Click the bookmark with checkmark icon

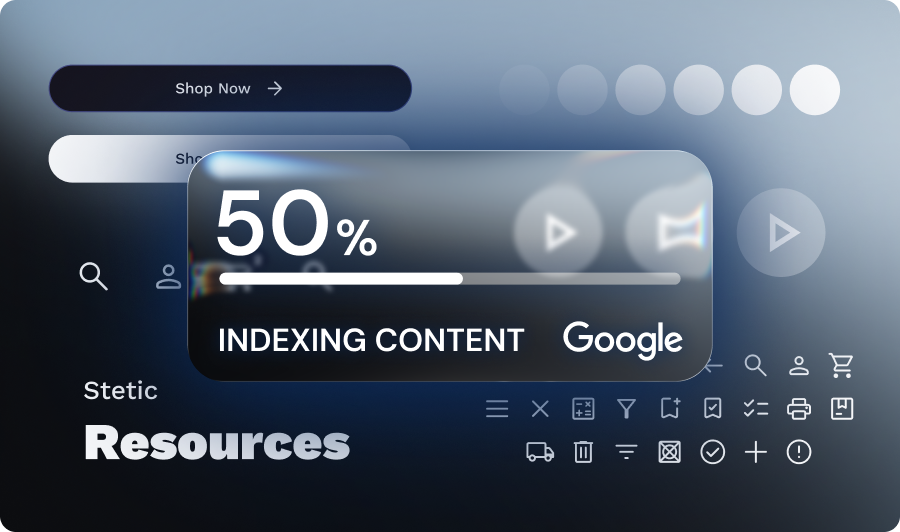712,409
